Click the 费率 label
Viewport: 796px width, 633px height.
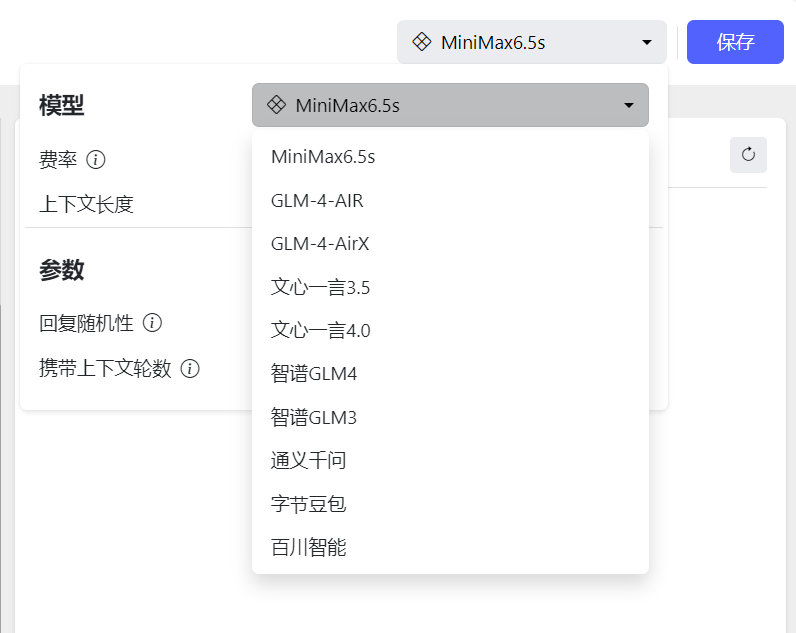(58, 159)
